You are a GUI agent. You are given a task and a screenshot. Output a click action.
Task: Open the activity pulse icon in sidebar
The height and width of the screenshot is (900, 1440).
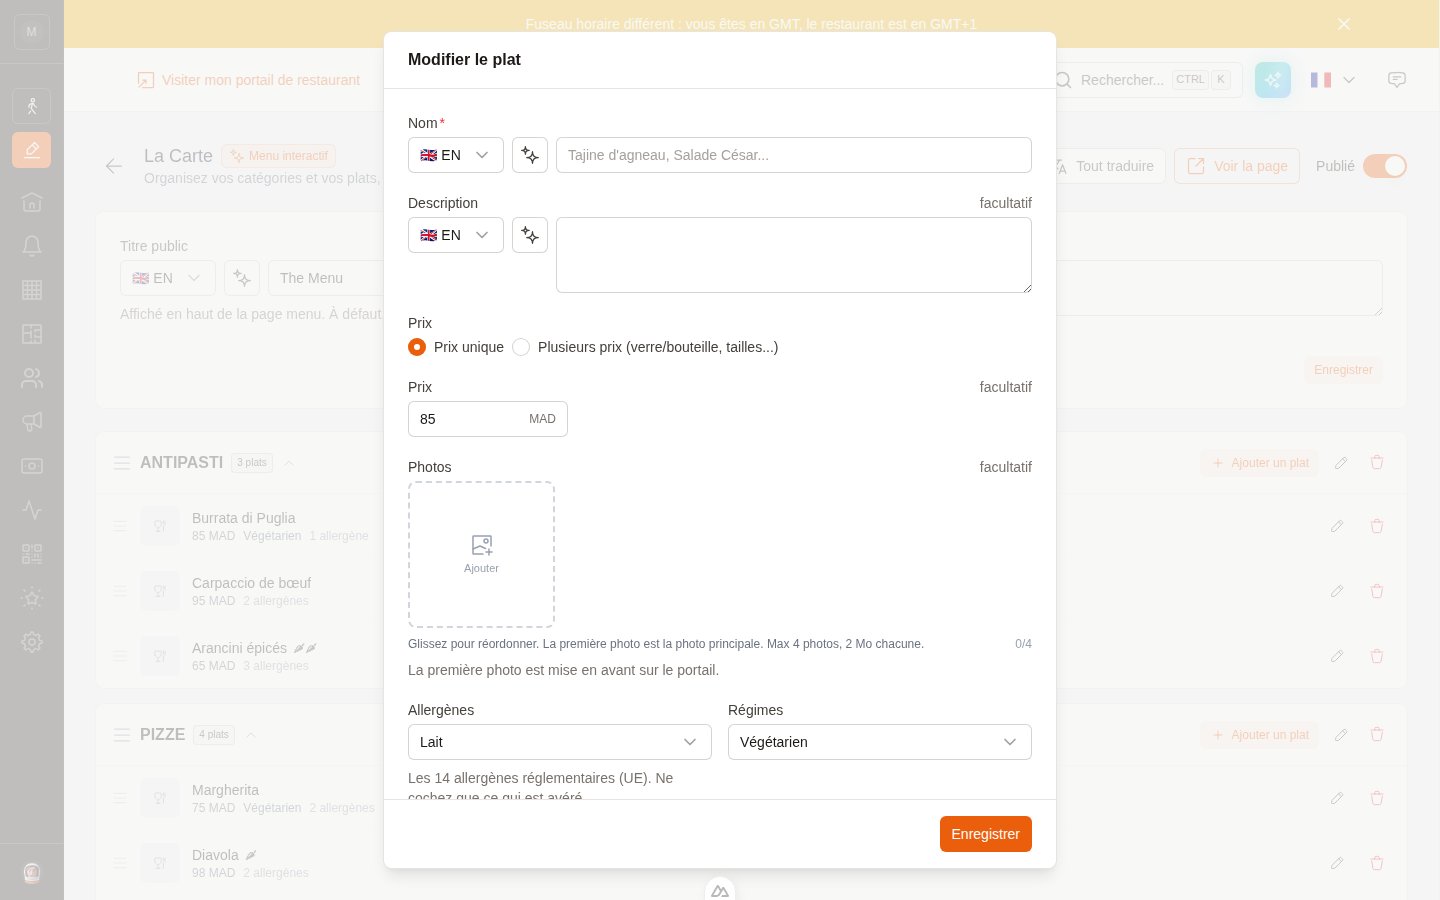32,510
